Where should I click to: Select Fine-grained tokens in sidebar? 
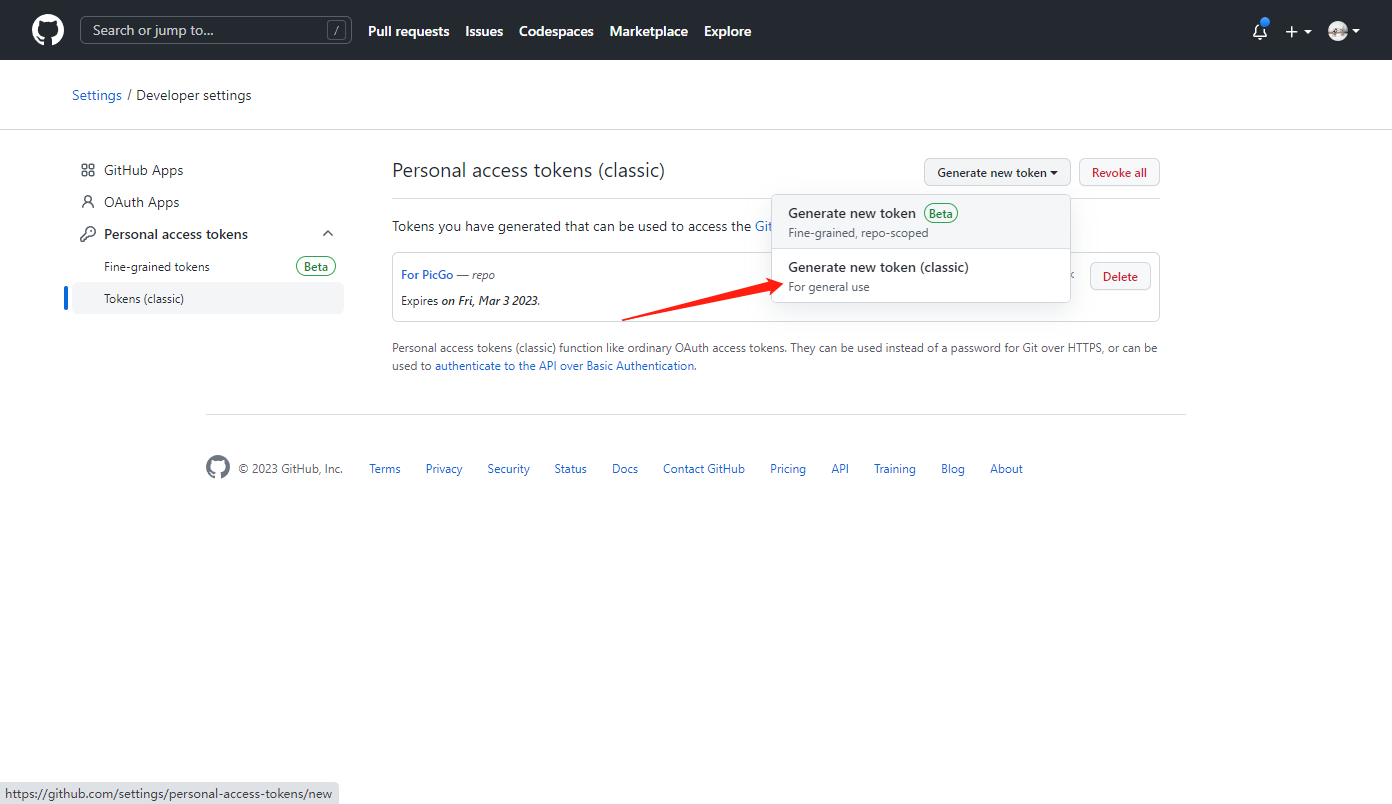208,267
